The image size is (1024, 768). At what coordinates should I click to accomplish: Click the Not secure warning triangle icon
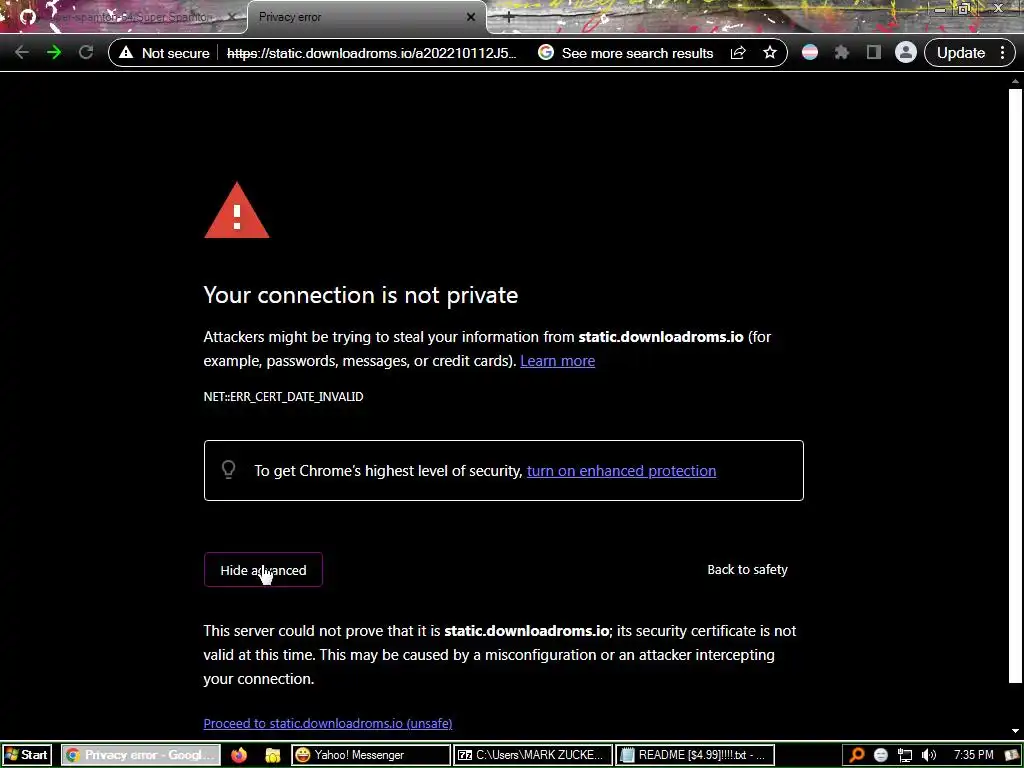126,53
